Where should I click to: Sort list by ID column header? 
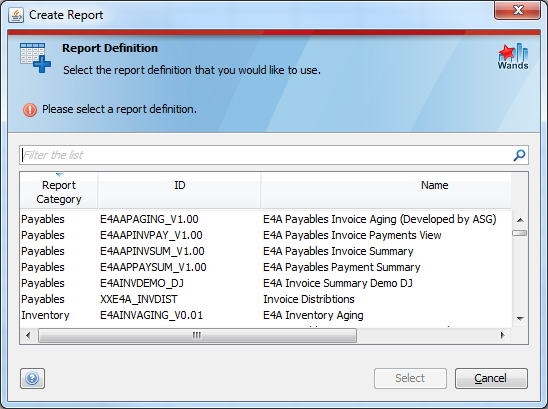pyautogui.click(x=180, y=192)
